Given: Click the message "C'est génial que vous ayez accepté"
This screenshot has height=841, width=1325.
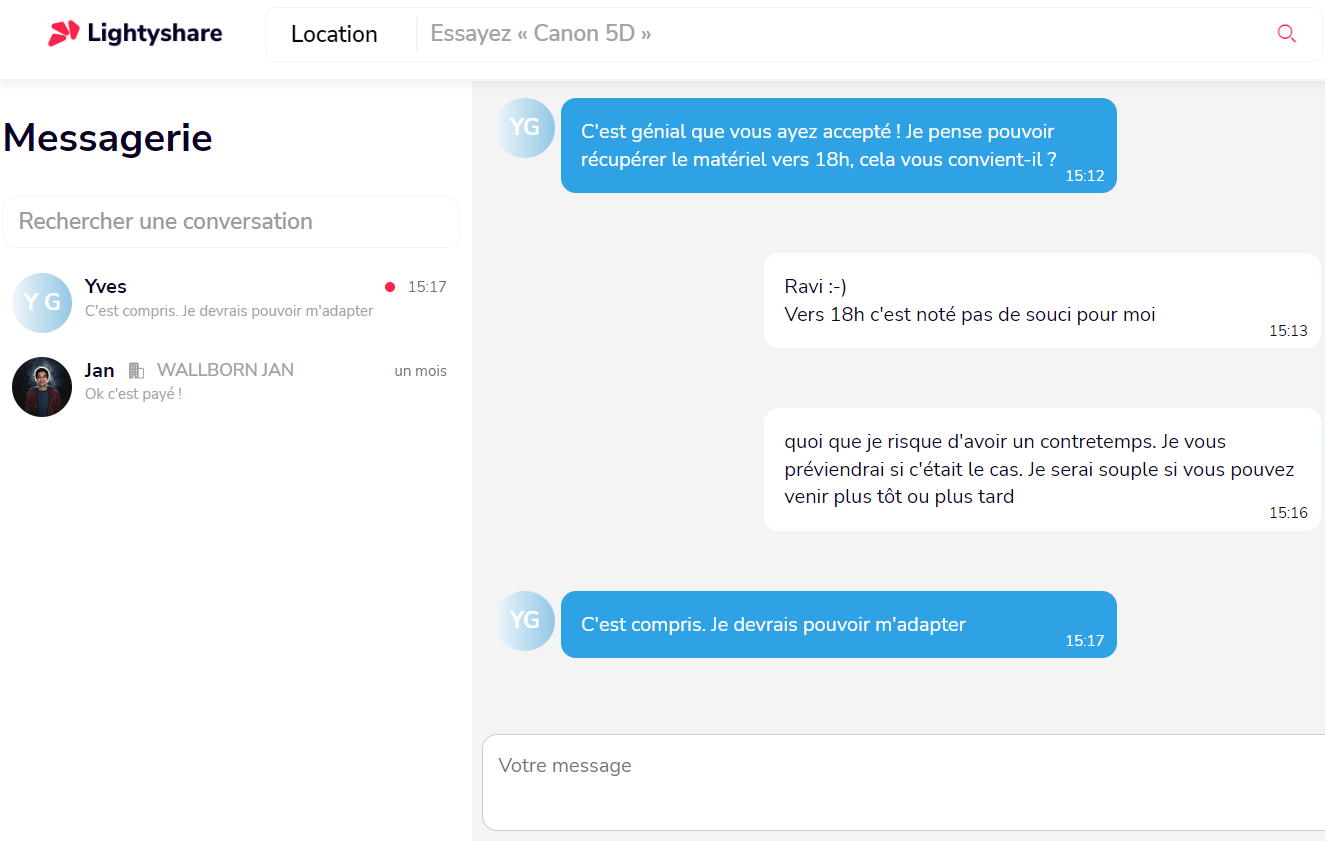Looking at the screenshot, I should [x=838, y=145].
